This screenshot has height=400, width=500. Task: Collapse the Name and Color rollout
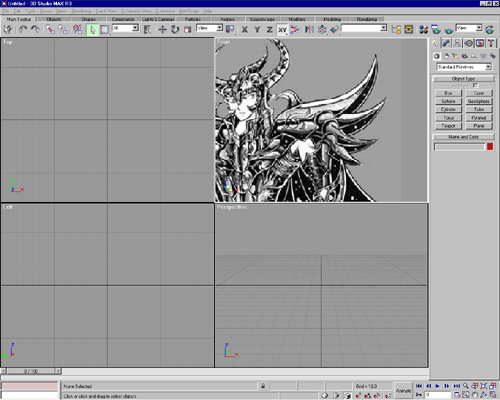click(x=463, y=137)
